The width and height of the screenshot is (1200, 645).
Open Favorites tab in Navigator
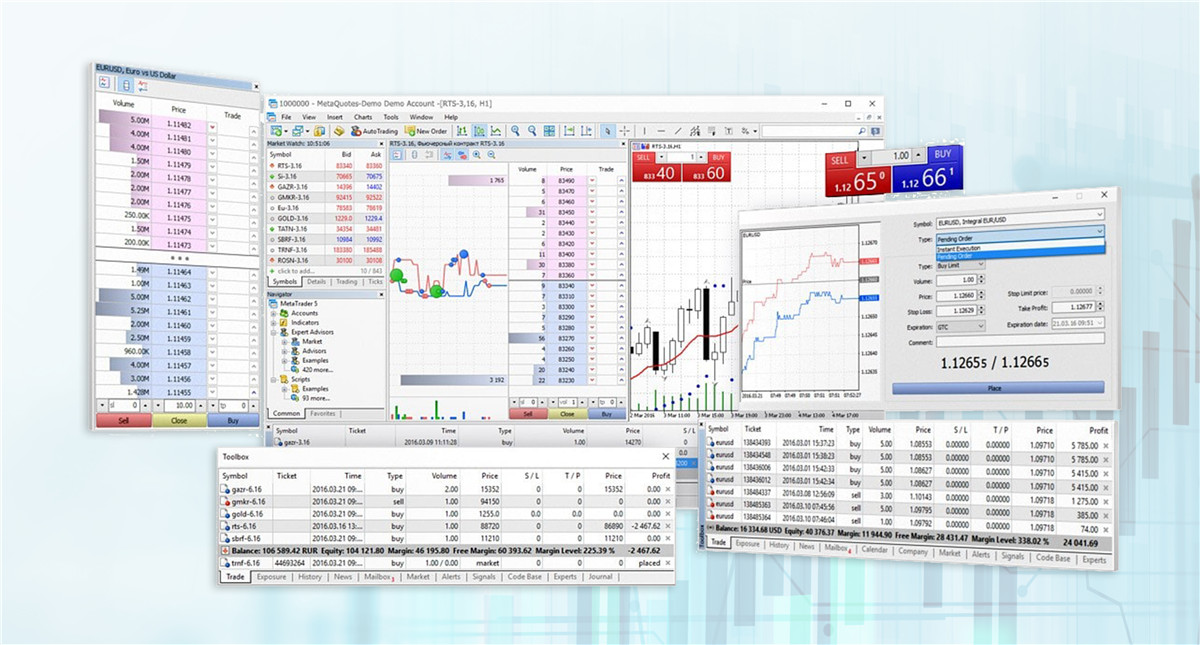point(322,412)
